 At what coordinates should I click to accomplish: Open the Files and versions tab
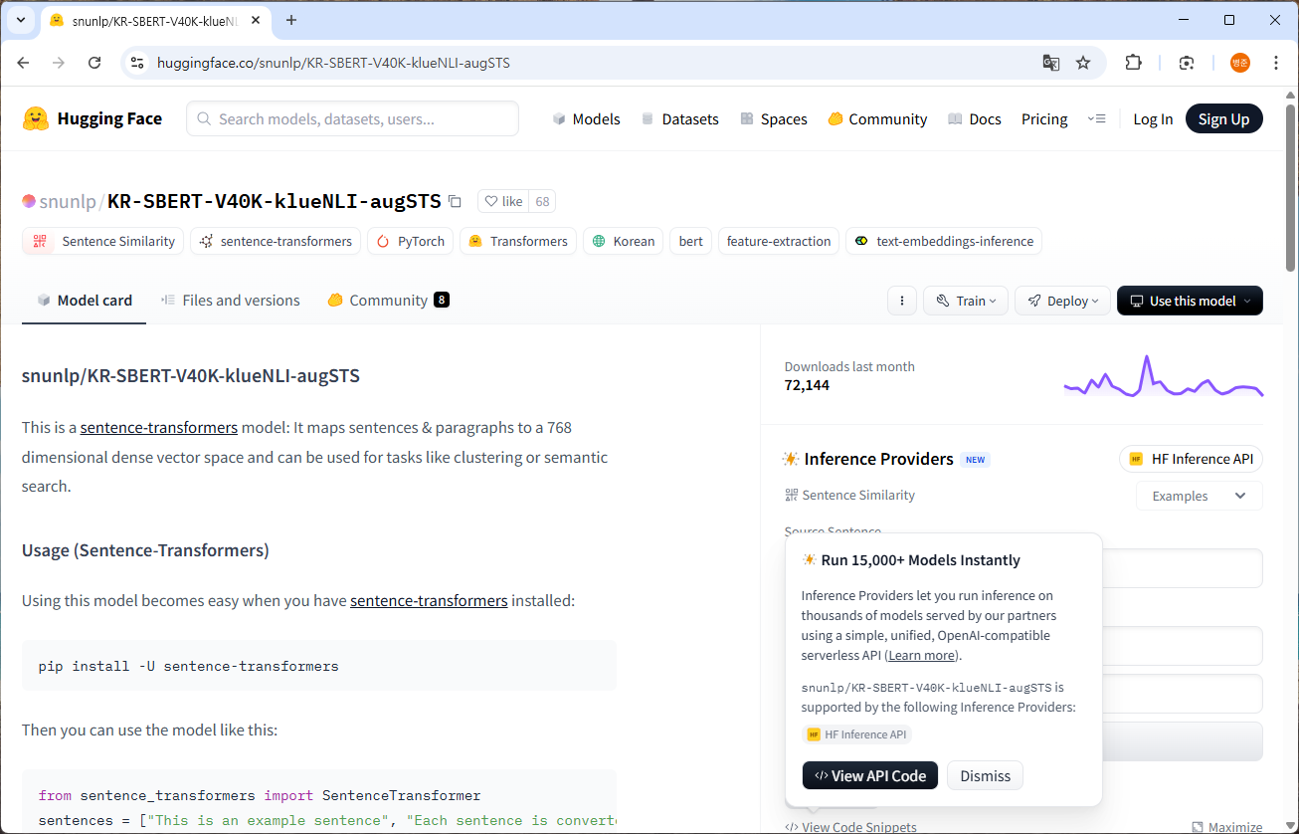click(x=230, y=300)
